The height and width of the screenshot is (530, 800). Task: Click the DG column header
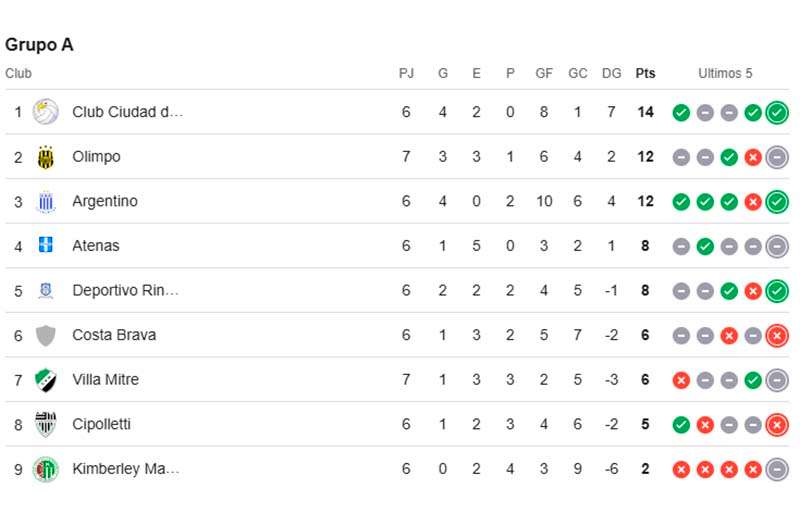(611, 73)
